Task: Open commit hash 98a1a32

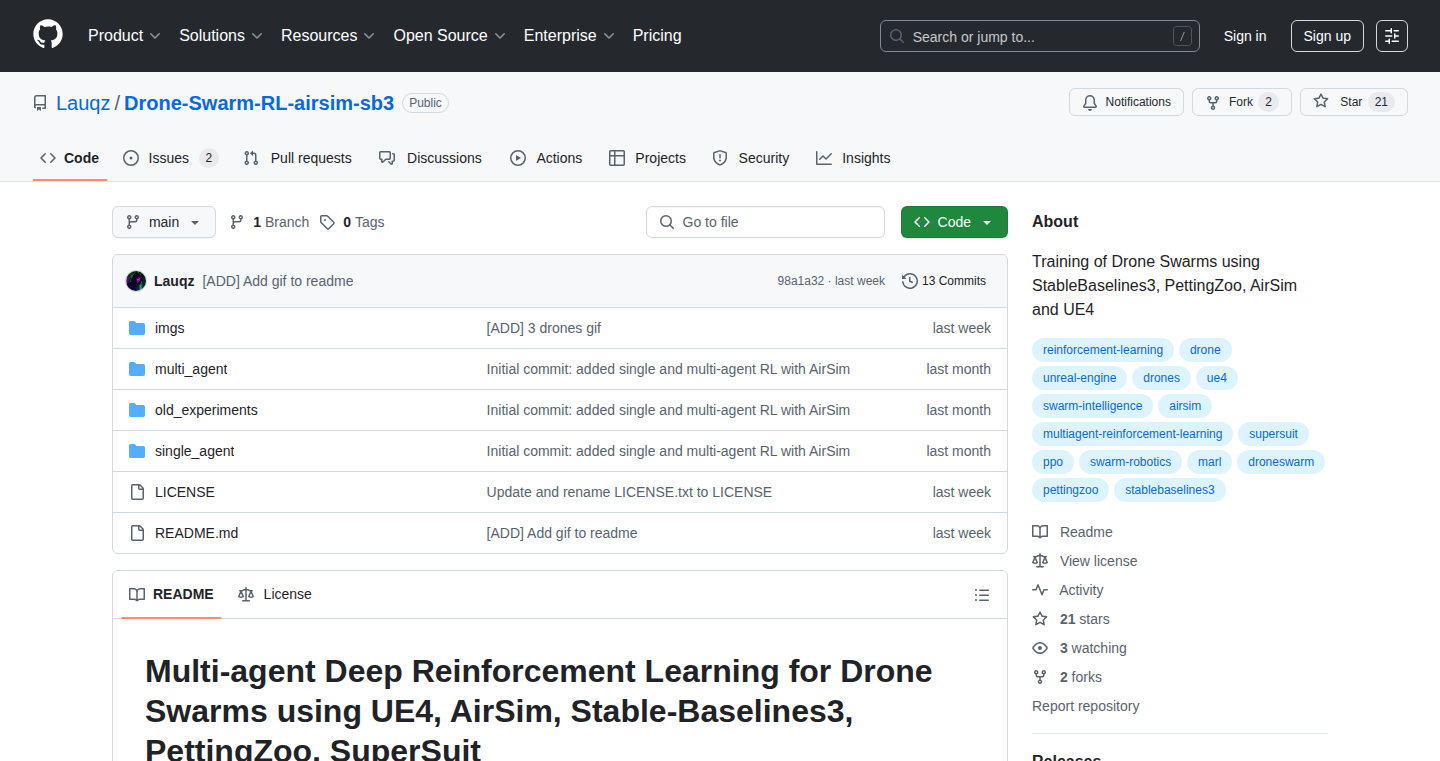Action: [801, 281]
